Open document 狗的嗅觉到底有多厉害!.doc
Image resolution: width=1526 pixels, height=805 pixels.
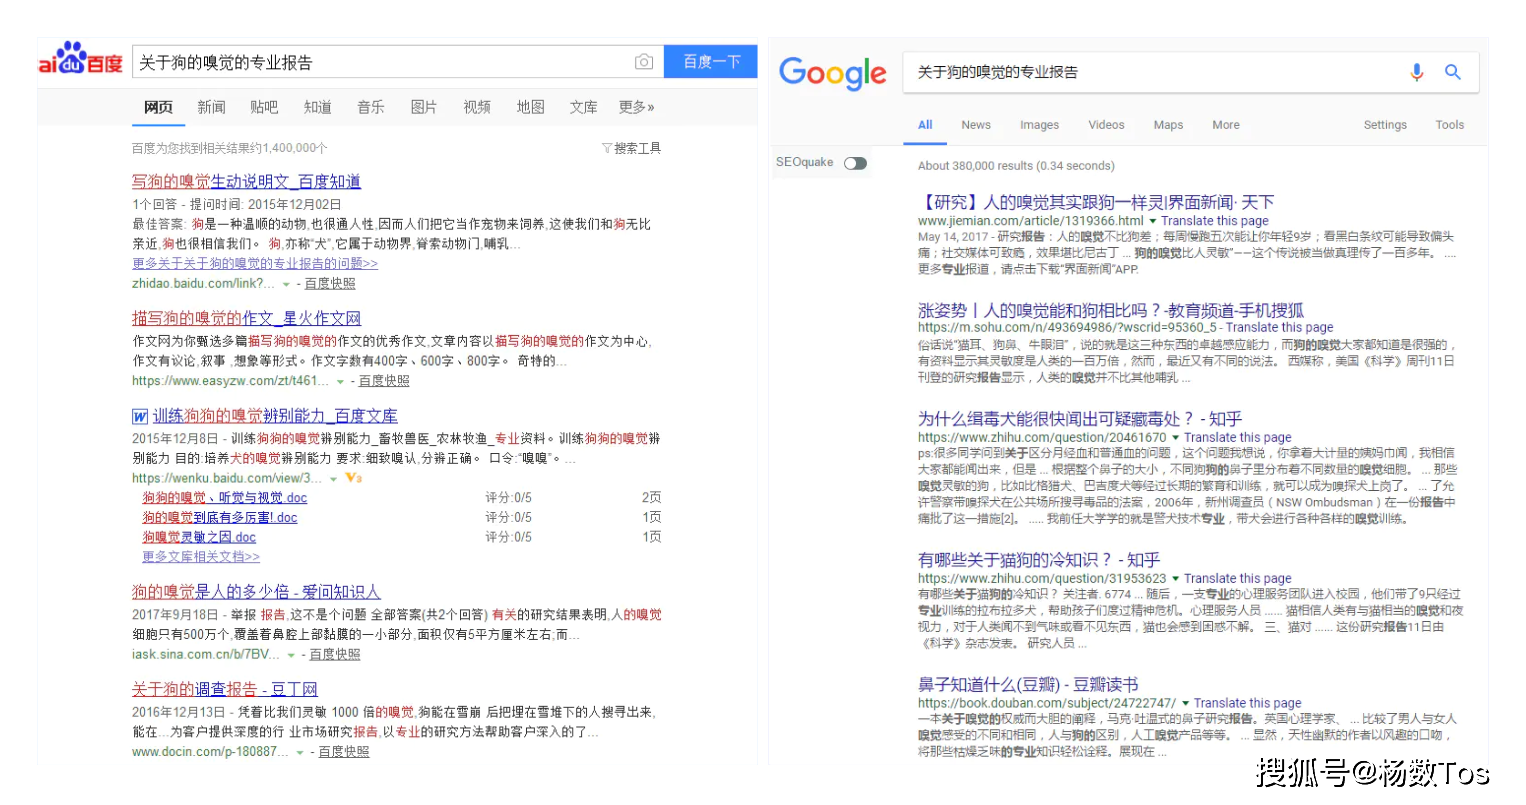(219, 518)
